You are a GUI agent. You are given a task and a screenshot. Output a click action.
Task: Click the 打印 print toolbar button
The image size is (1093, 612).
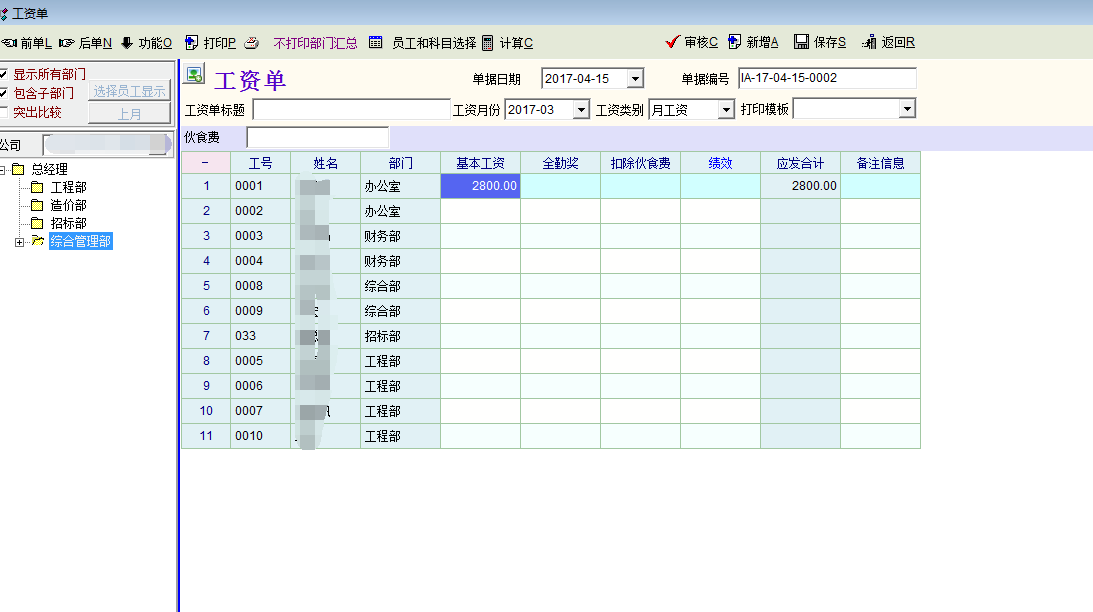pos(192,43)
